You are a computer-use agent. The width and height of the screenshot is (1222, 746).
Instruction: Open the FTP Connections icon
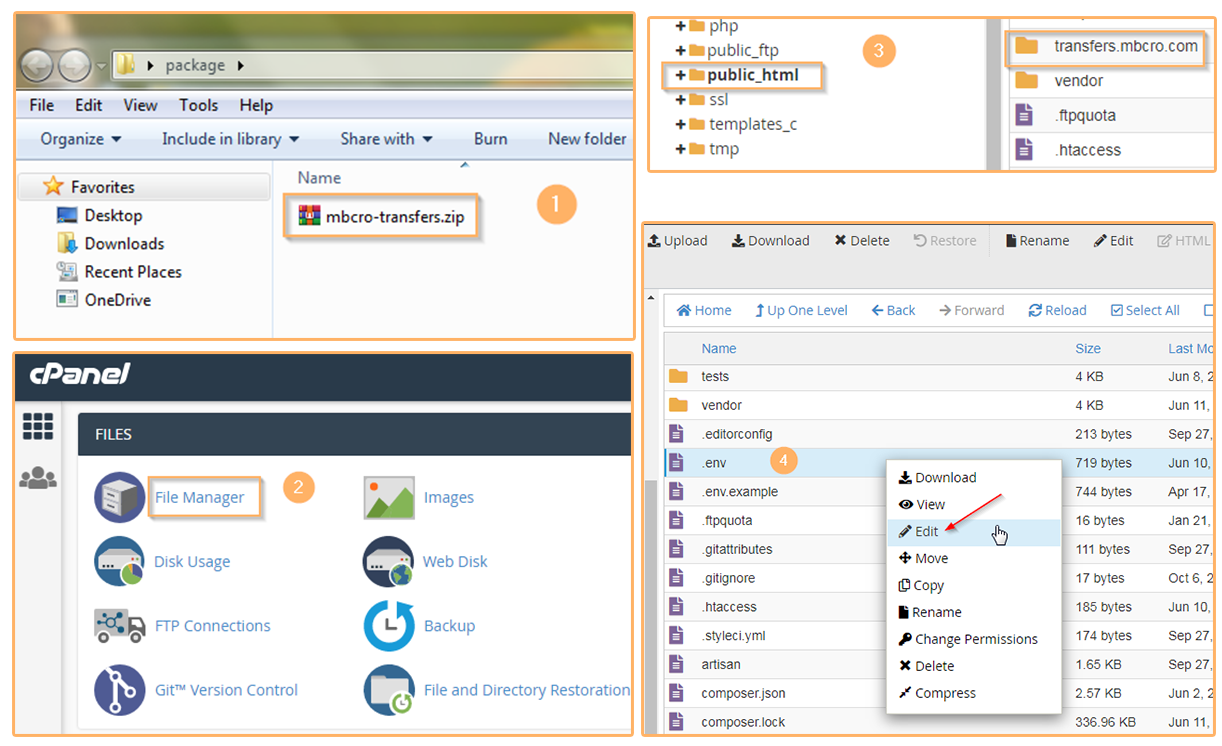click(120, 626)
